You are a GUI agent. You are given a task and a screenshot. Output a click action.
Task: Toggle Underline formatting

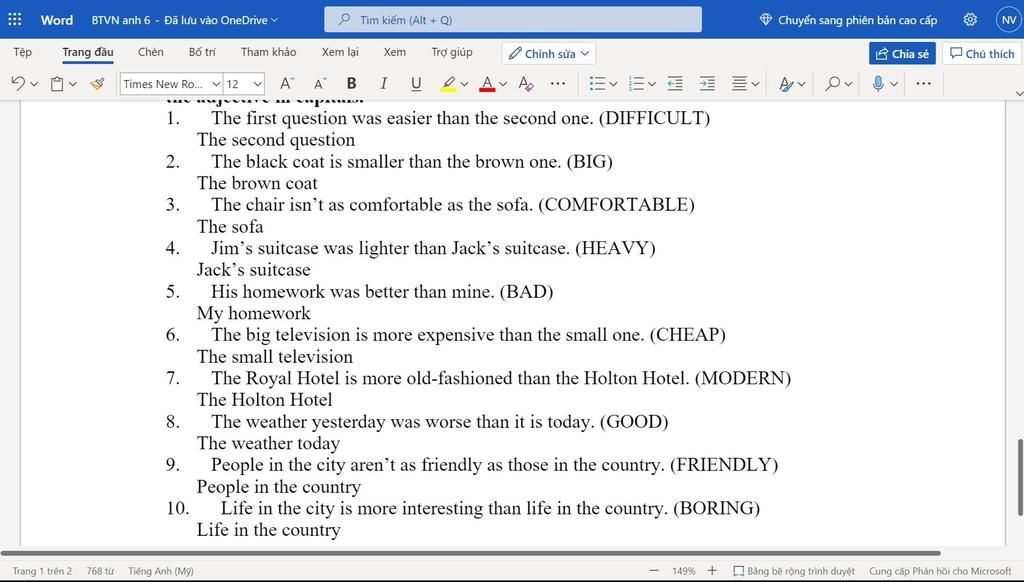point(416,84)
